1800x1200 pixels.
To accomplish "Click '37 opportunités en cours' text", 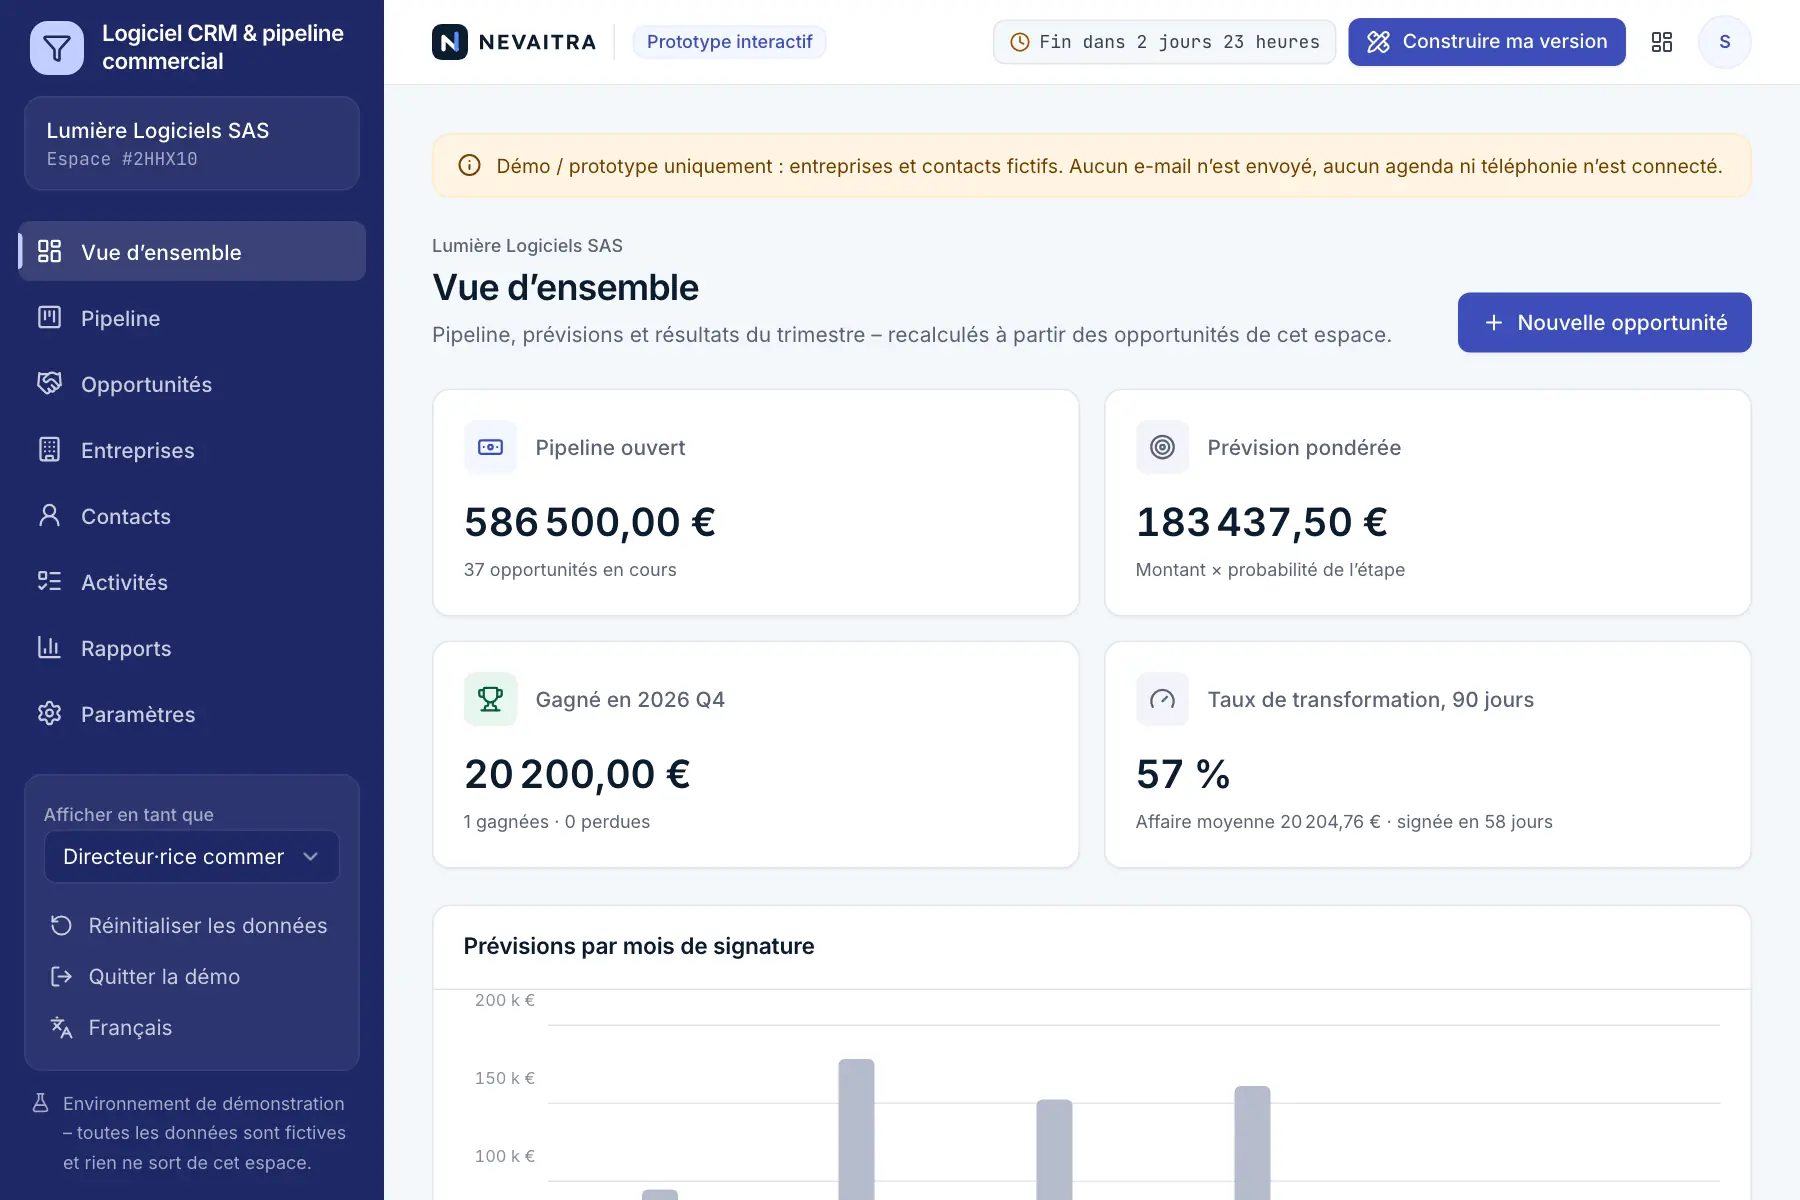I will click(570, 570).
